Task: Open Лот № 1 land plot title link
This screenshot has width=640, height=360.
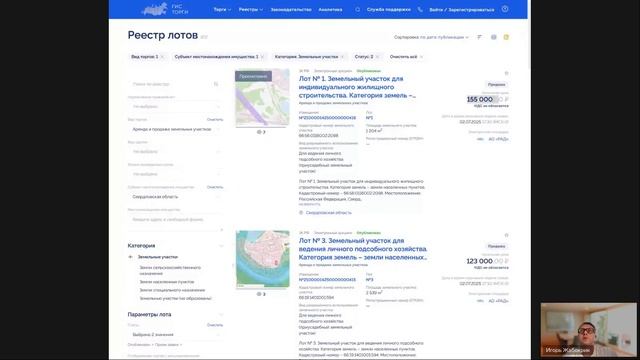Action: [x=357, y=87]
